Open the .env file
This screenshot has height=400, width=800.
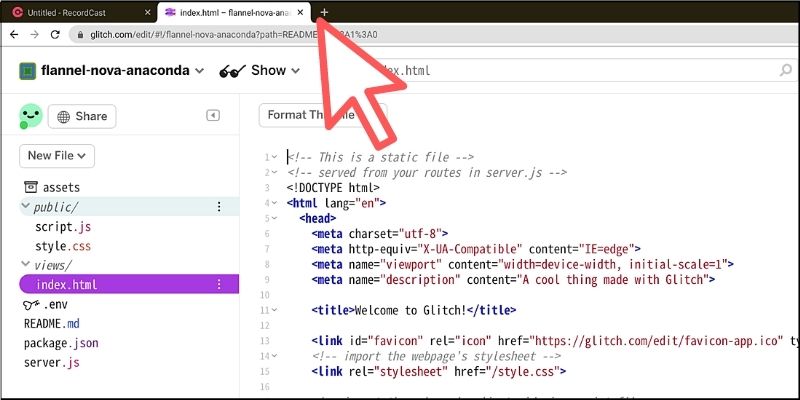(x=45, y=305)
